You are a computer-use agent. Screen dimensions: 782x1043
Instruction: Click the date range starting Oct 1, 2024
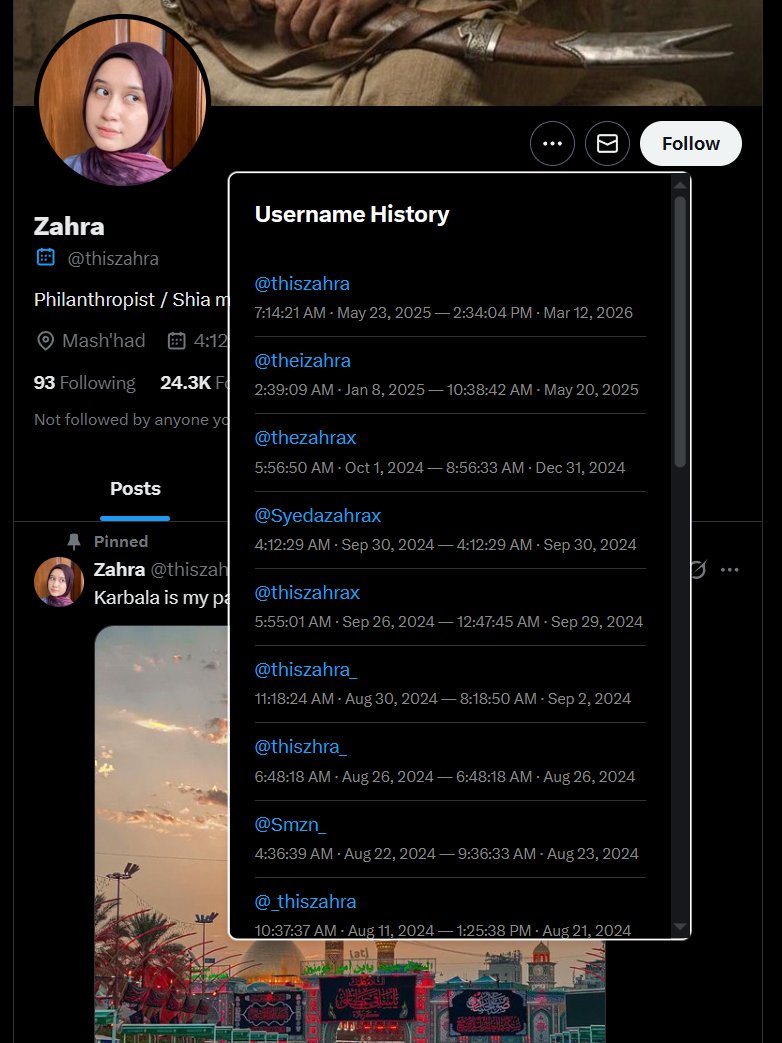(x=440, y=468)
